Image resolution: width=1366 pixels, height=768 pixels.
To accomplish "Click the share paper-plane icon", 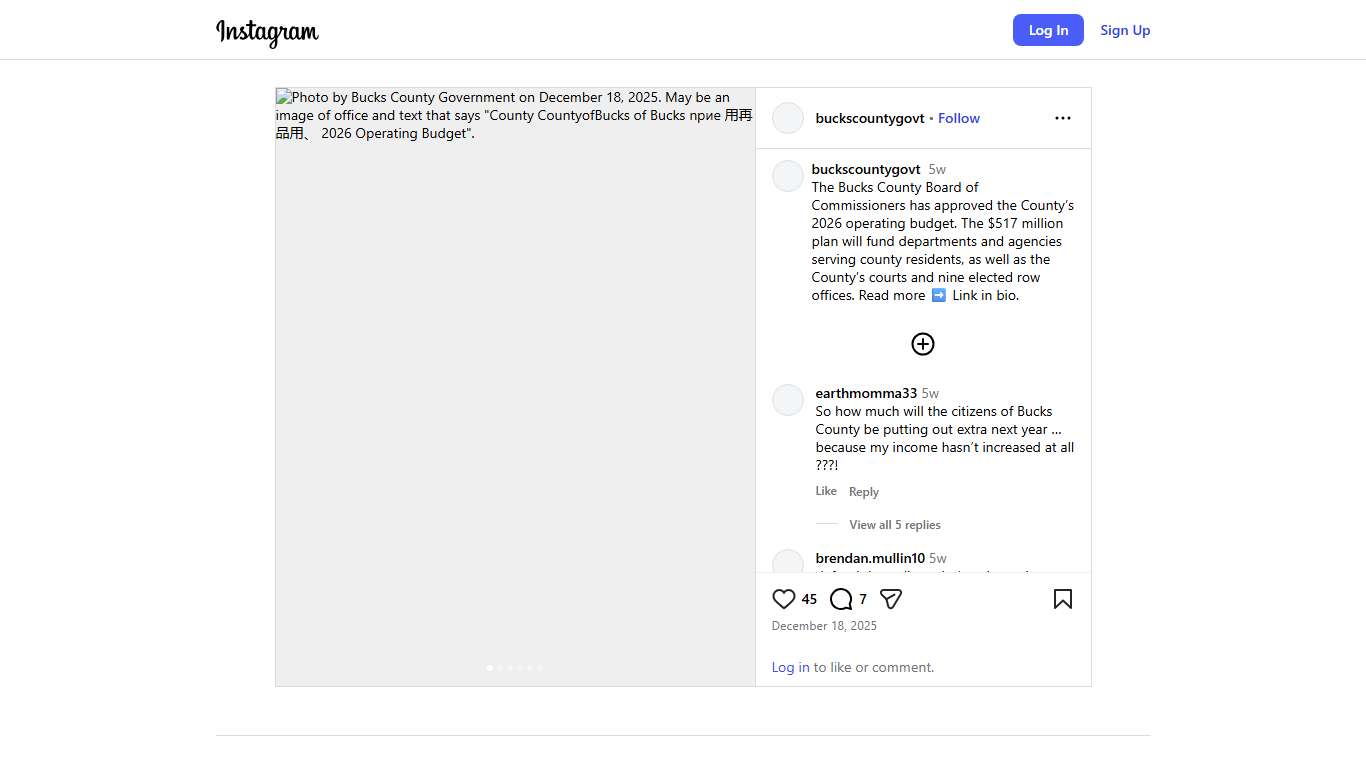I will click(891, 599).
